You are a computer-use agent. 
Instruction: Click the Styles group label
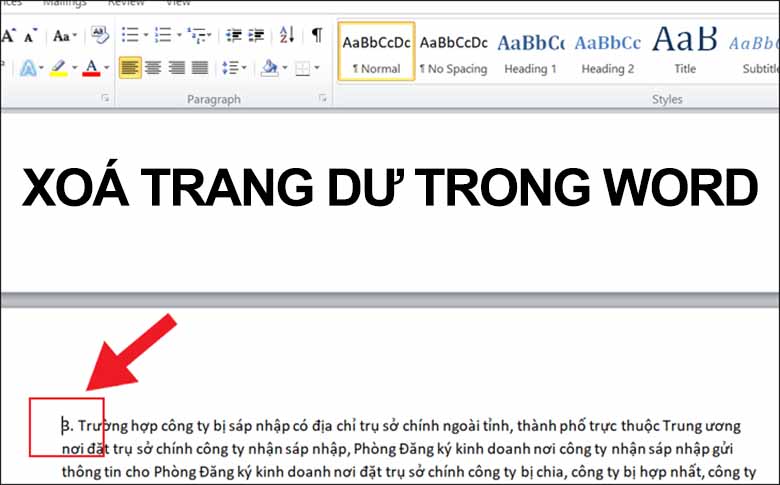[x=667, y=99]
